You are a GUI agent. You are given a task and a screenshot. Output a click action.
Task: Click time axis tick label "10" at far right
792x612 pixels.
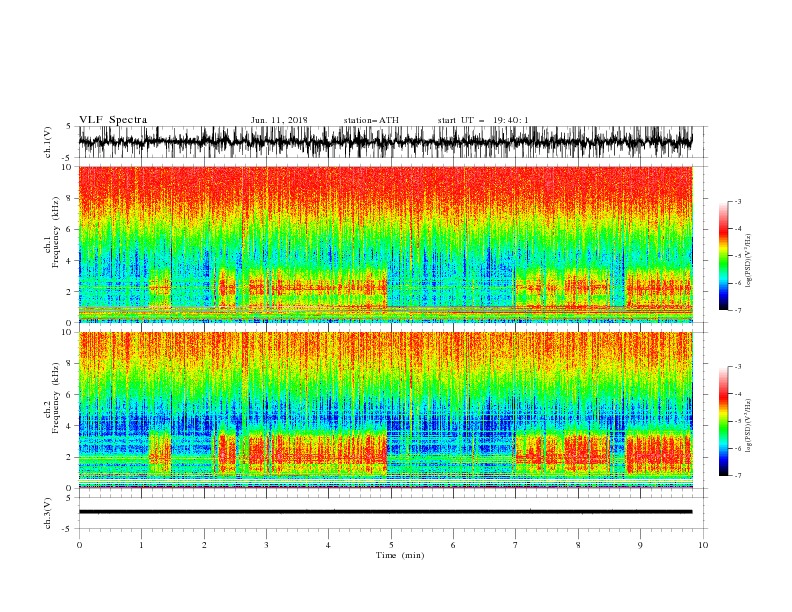click(x=703, y=545)
